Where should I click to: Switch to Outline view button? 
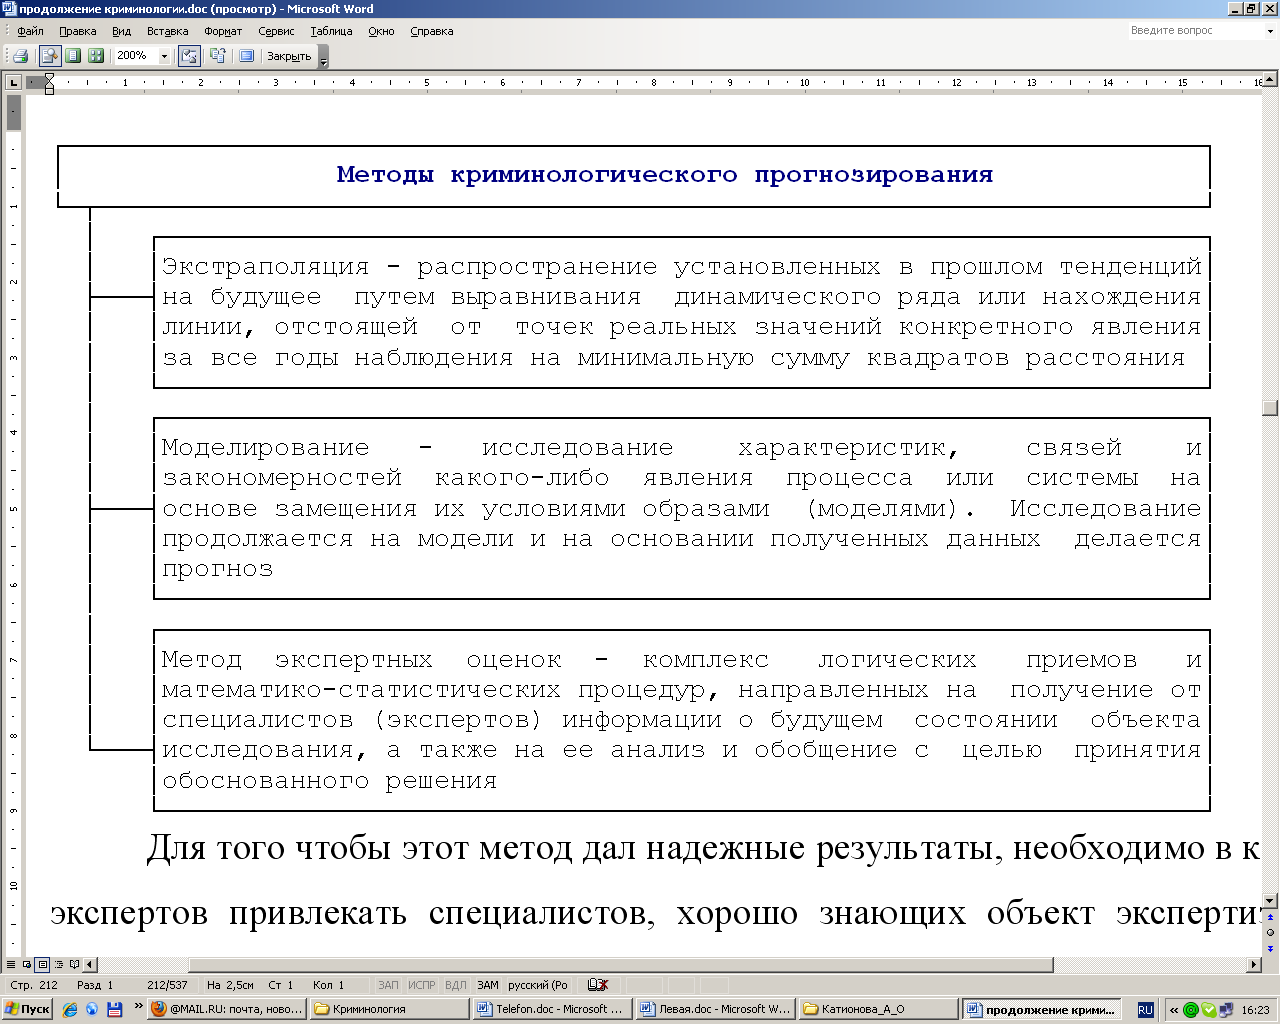coord(59,965)
